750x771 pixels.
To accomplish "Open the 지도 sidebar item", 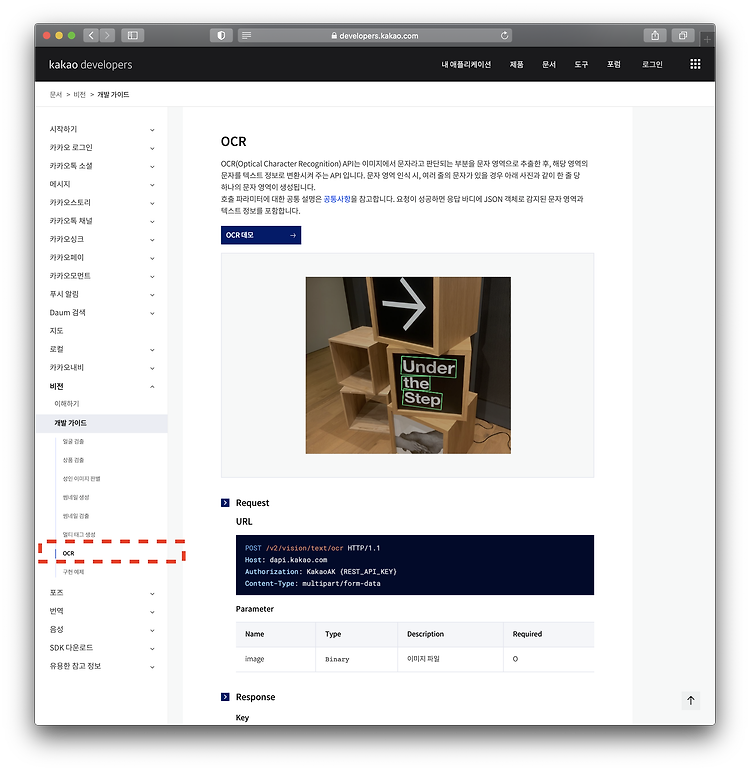I will click(x=57, y=330).
